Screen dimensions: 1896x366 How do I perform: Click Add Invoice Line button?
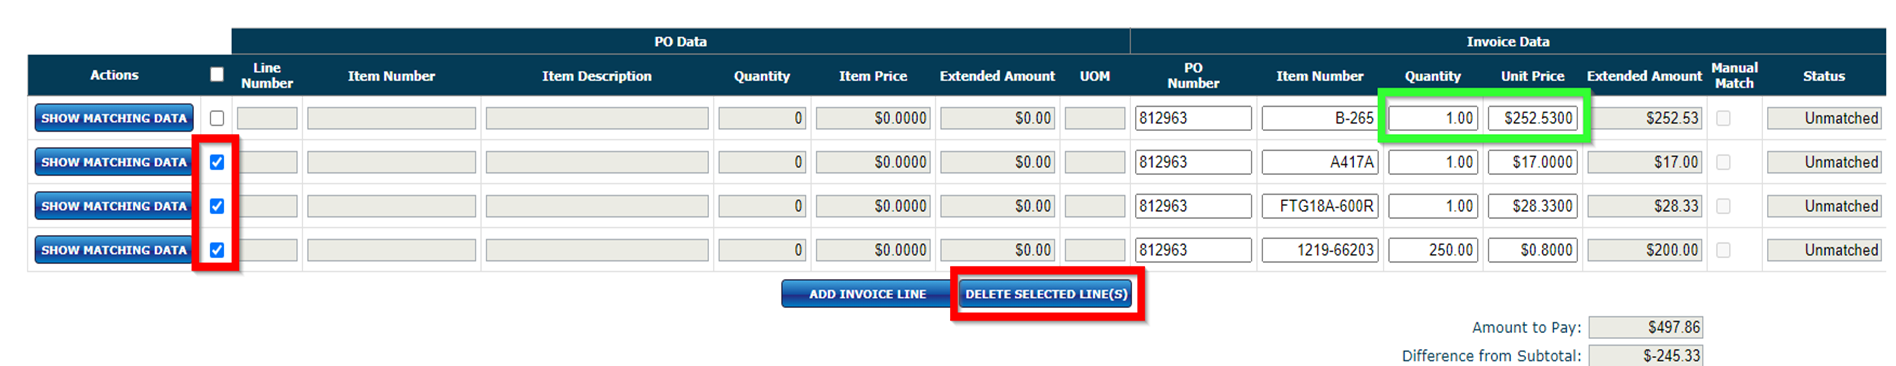[866, 294]
